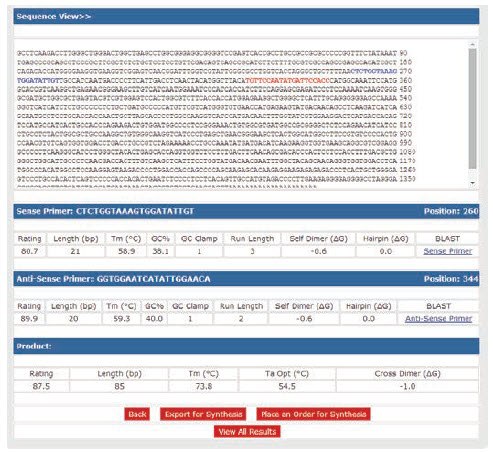This screenshot has width=493, height=453.
Task: Click View All Results button
Action: pyautogui.click(x=247, y=432)
